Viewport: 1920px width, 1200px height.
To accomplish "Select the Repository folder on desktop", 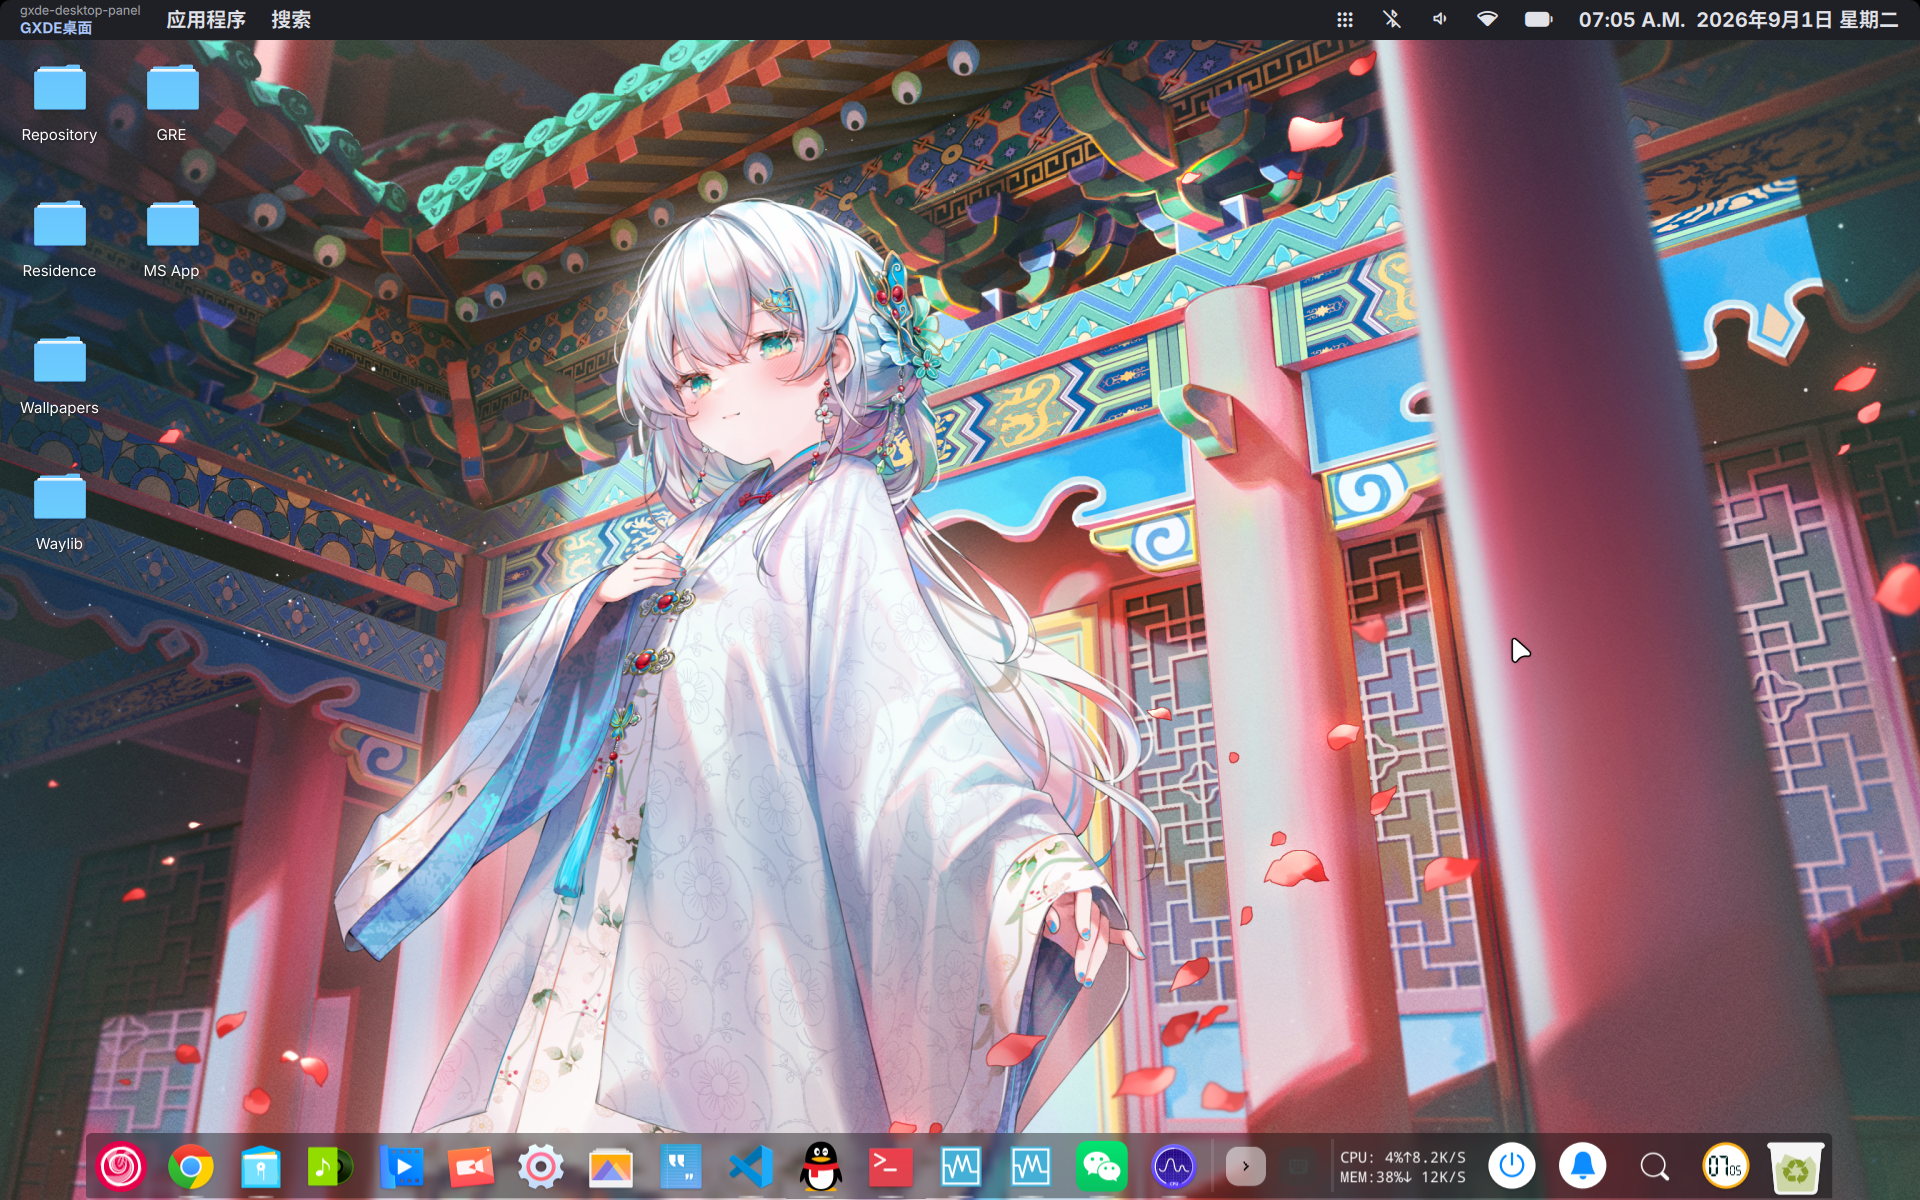I will click(x=59, y=104).
